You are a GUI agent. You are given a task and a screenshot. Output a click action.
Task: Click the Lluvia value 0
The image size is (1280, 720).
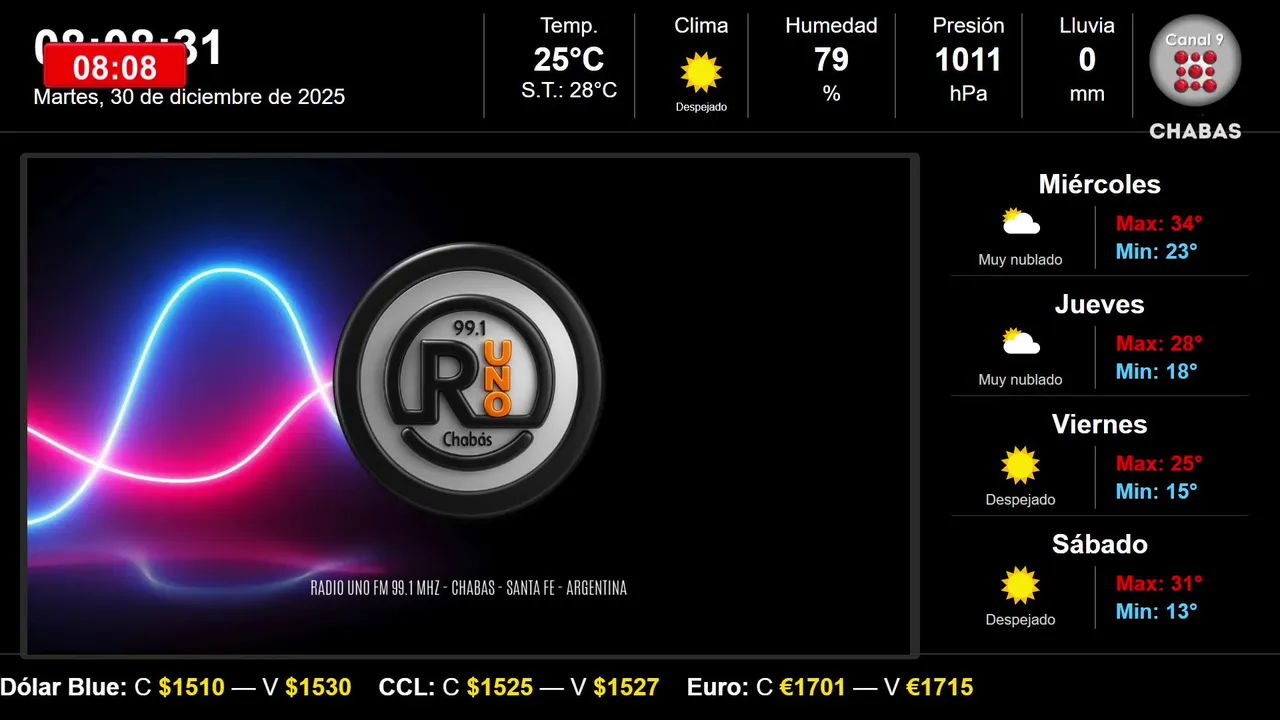1087,60
